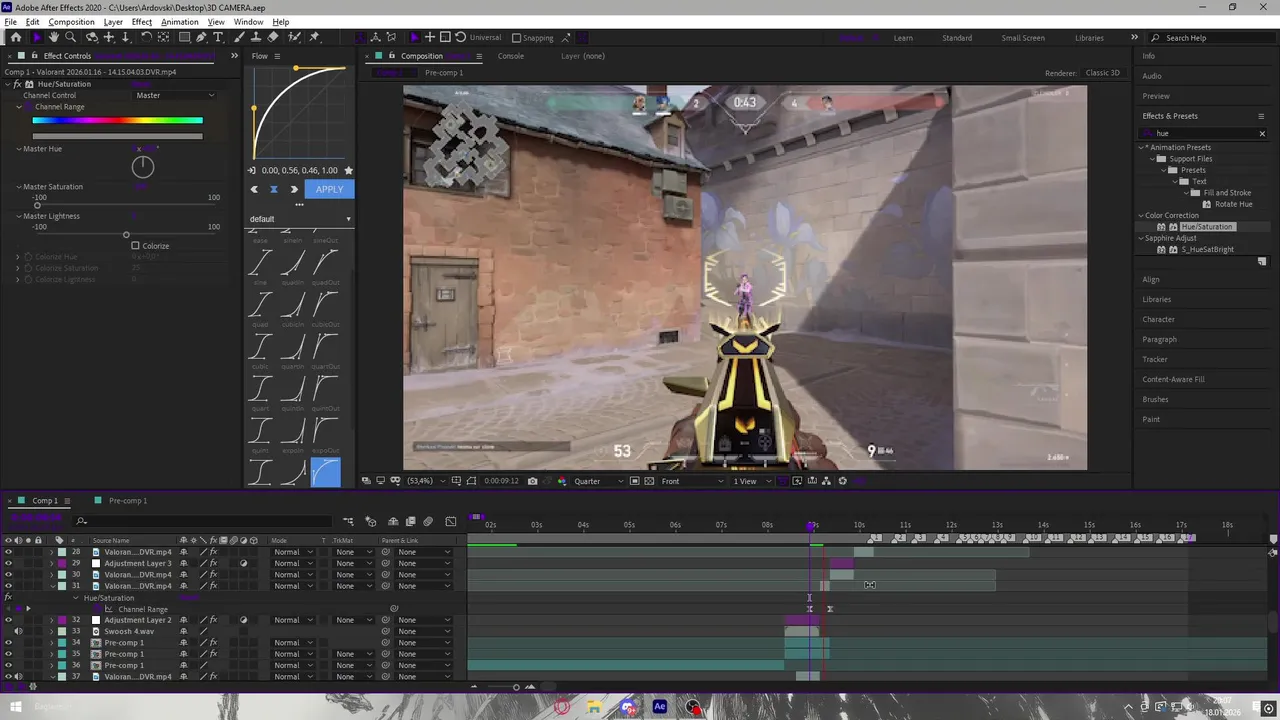The image size is (1280, 720).
Task: Open File Explorer from the taskbar
Action: click(594, 707)
